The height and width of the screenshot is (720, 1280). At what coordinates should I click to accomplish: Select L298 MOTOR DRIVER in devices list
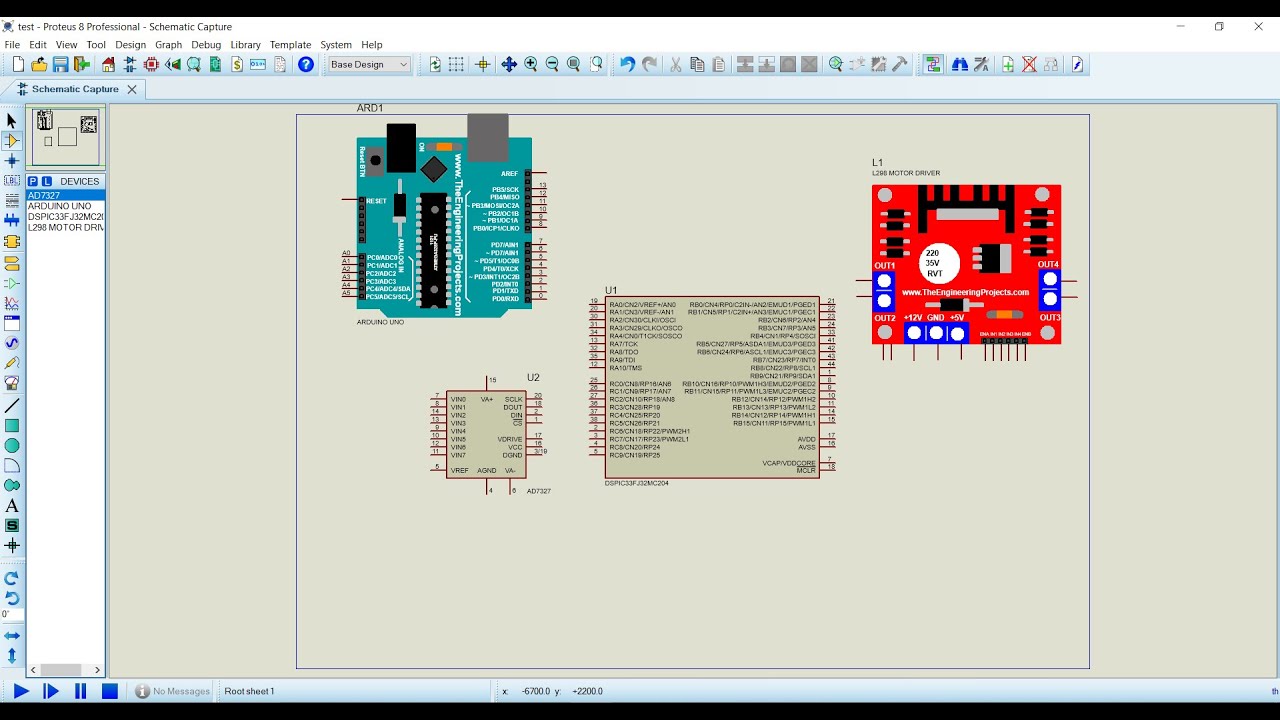click(65, 227)
